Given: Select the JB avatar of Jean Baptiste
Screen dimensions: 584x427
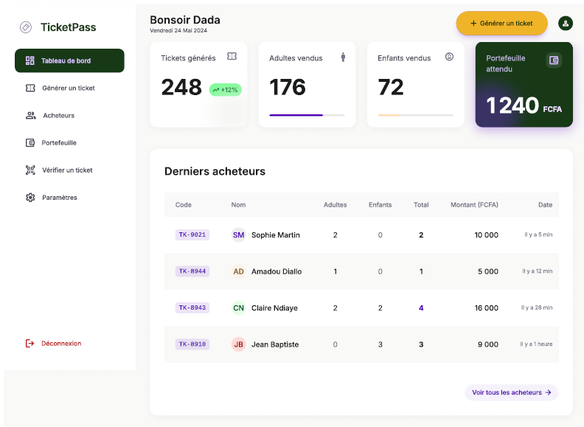Looking at the screenshot, I should (x=238, y=344).
